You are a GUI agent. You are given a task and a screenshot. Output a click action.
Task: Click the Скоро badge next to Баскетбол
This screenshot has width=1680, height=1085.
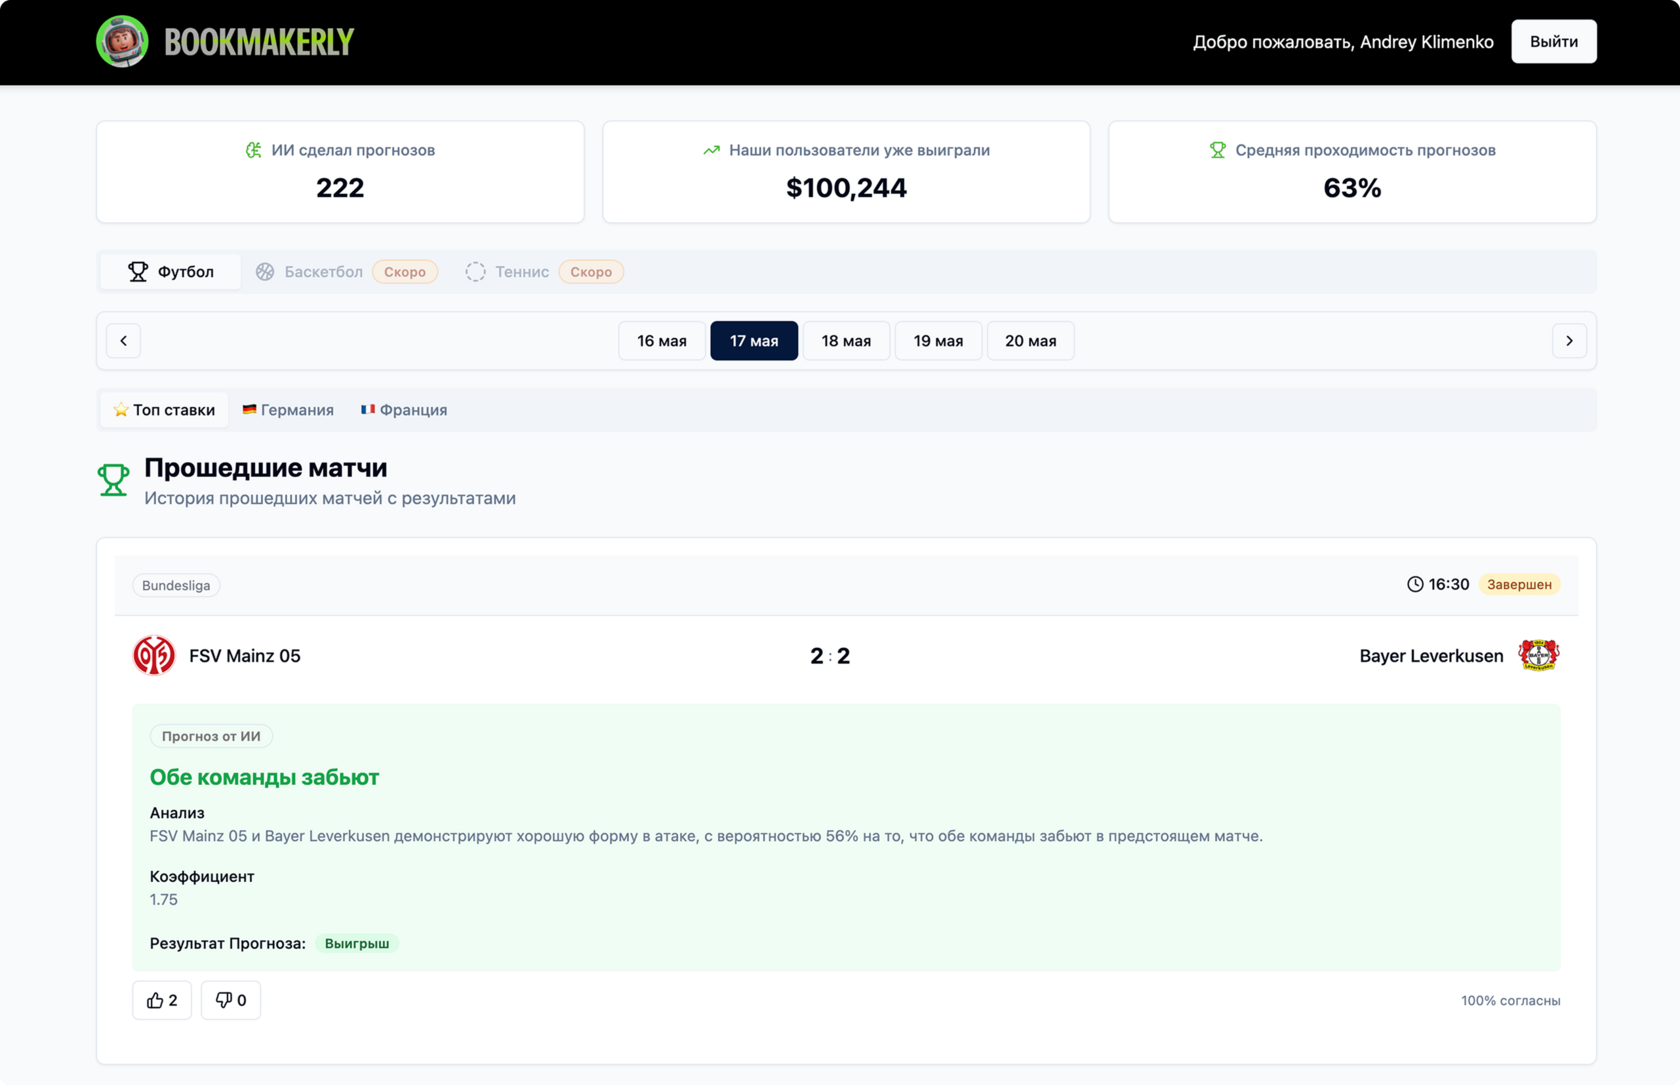tap(405, 272)
